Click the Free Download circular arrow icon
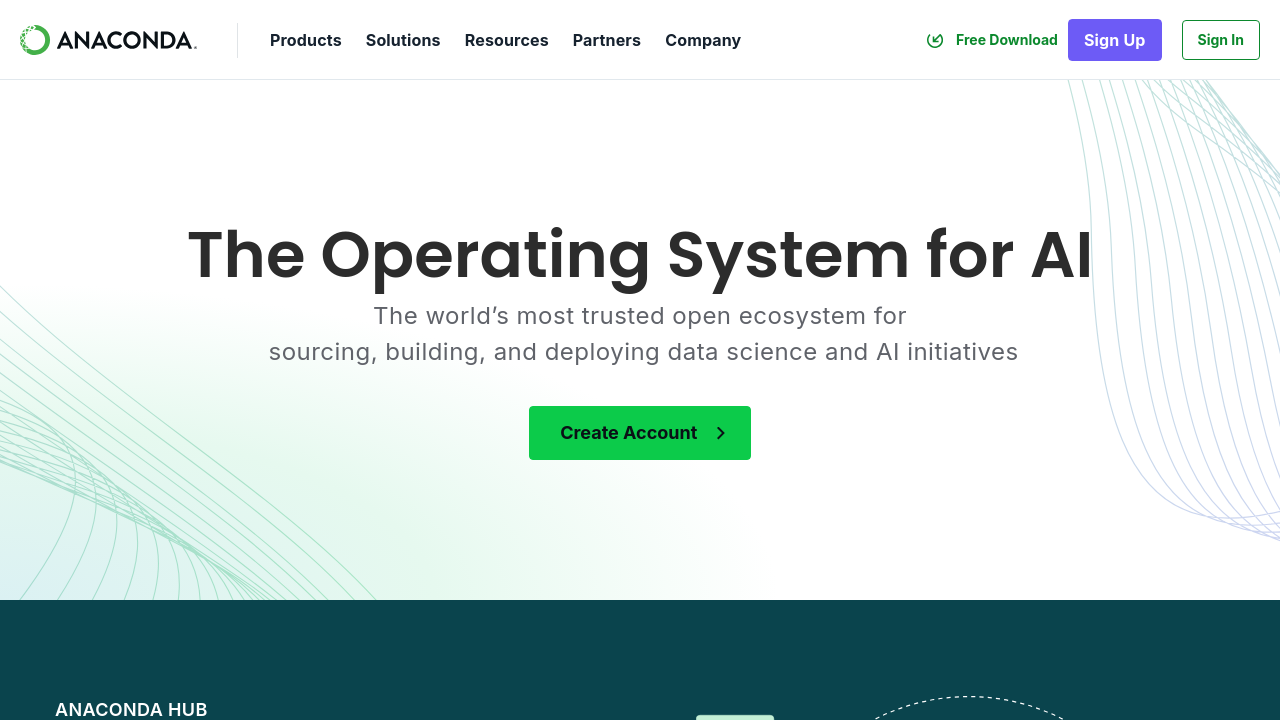This screenshot has height=720, width=1280. point(935,40)
